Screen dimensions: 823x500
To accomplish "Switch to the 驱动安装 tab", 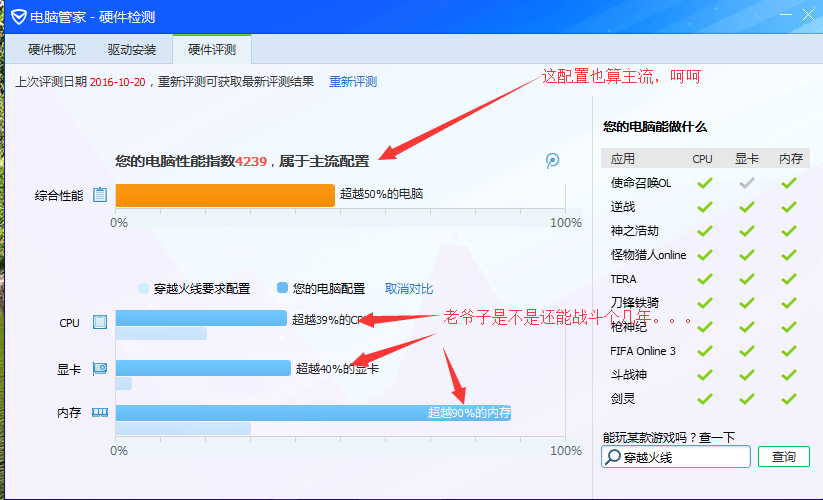I will pyautogui.click(x=132, y=49).
